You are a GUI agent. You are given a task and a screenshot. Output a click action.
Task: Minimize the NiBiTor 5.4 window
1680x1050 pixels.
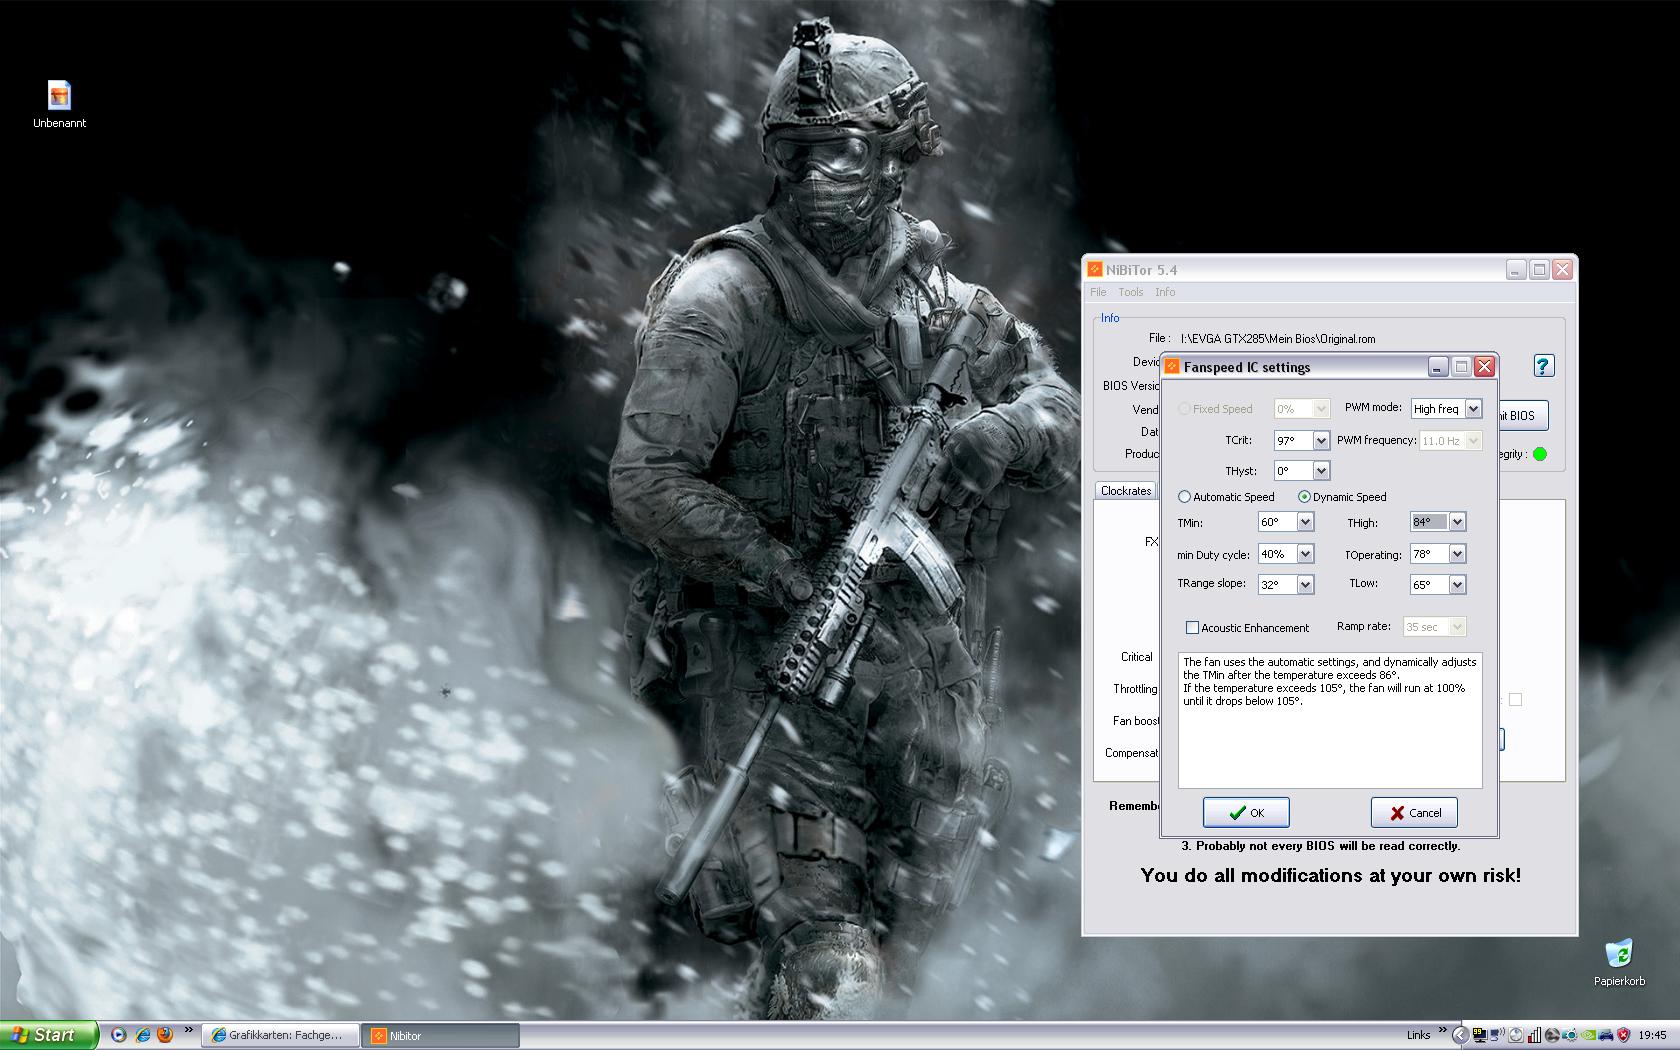[1516, 269]
